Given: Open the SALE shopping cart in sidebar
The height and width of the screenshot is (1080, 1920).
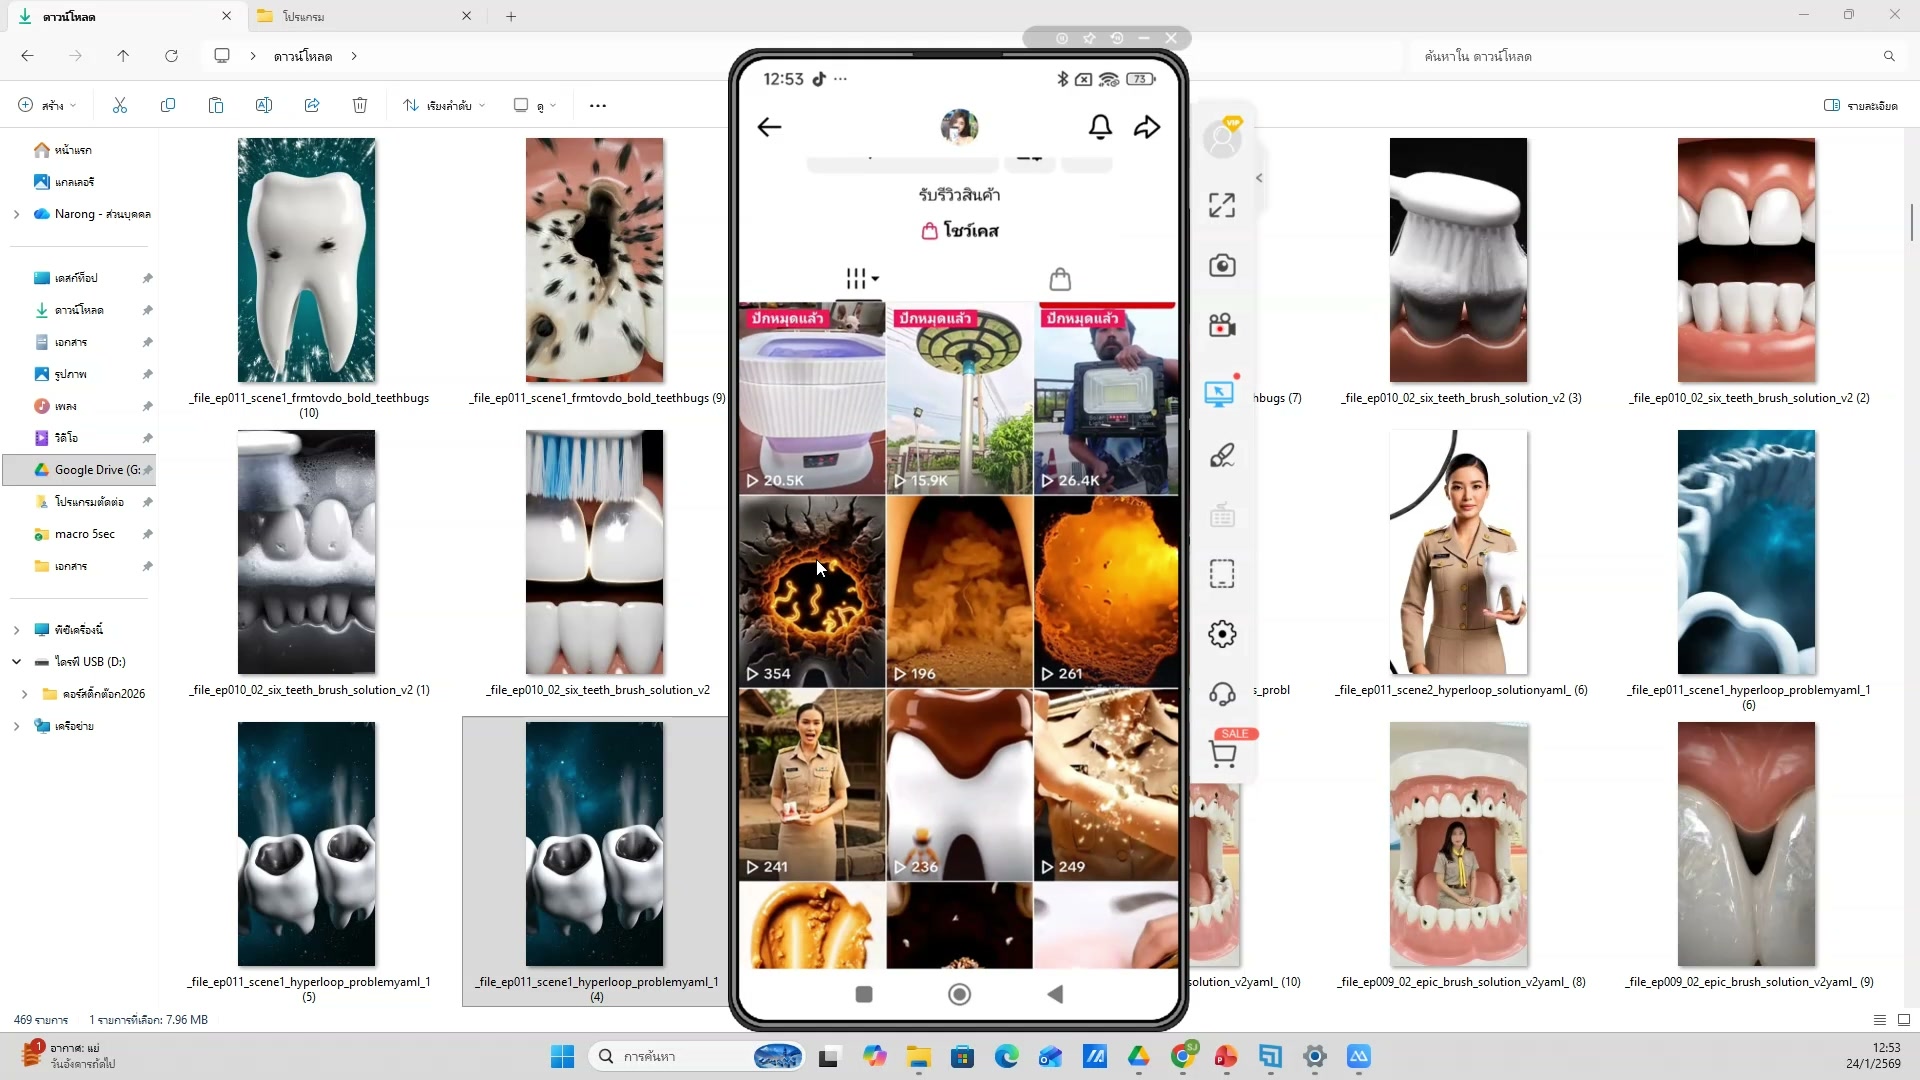Looking at the screenshot, I should click(1224, 753).
